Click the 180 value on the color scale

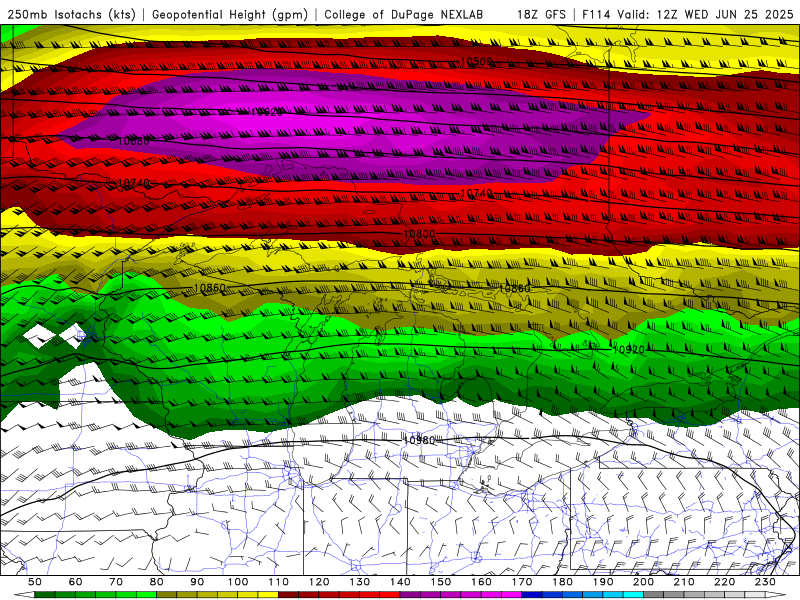562,582
